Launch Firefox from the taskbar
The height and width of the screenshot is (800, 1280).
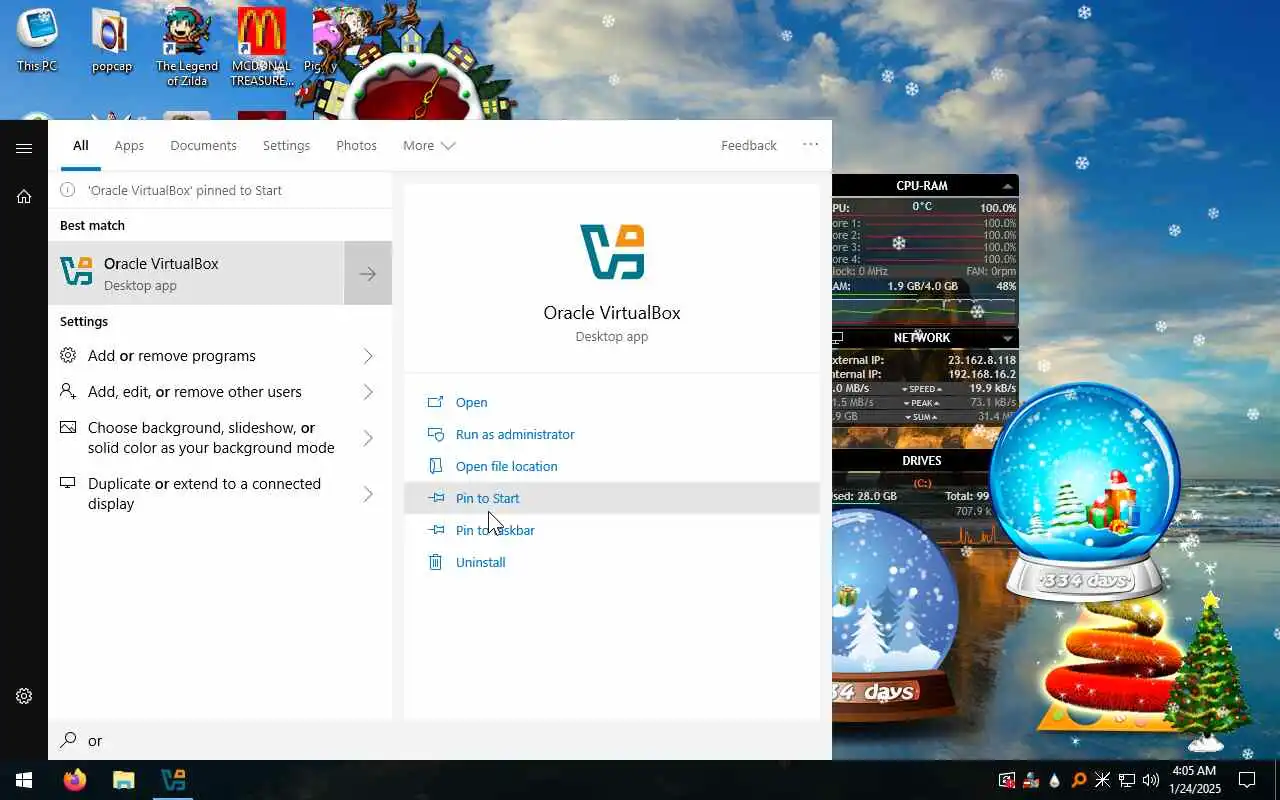click(75, 780)
